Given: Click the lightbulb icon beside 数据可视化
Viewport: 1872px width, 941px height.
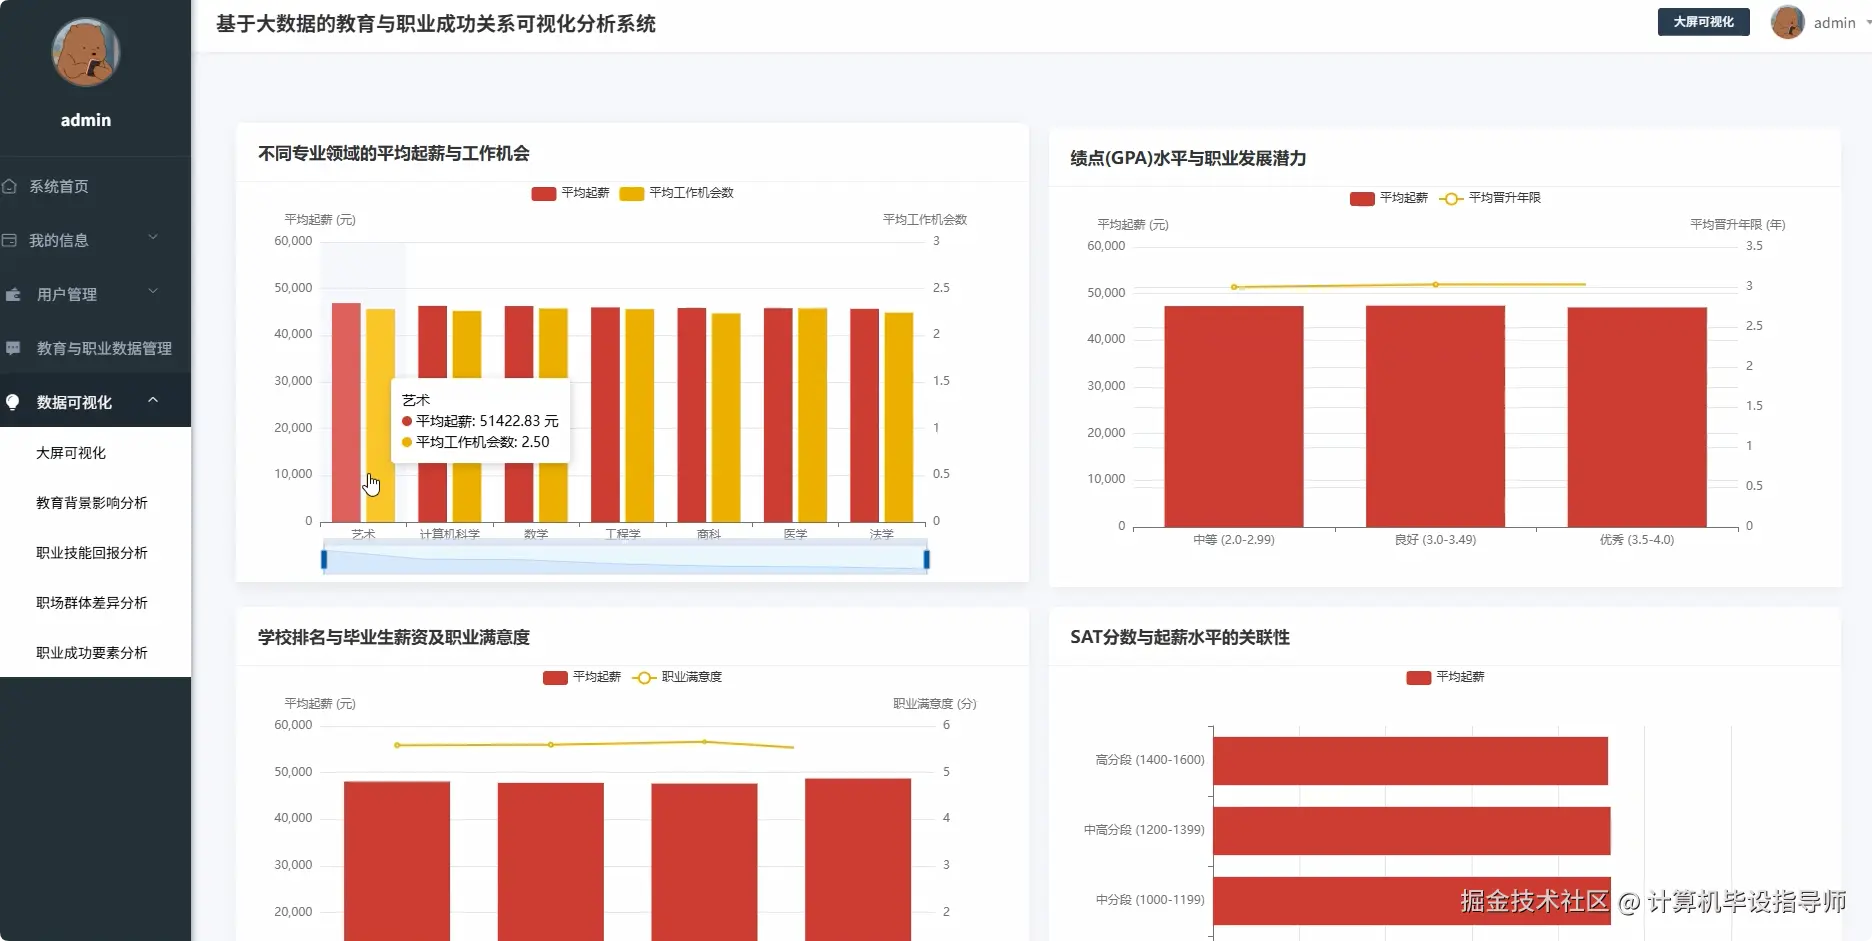Looking at the screenshot, I should 13,402.
